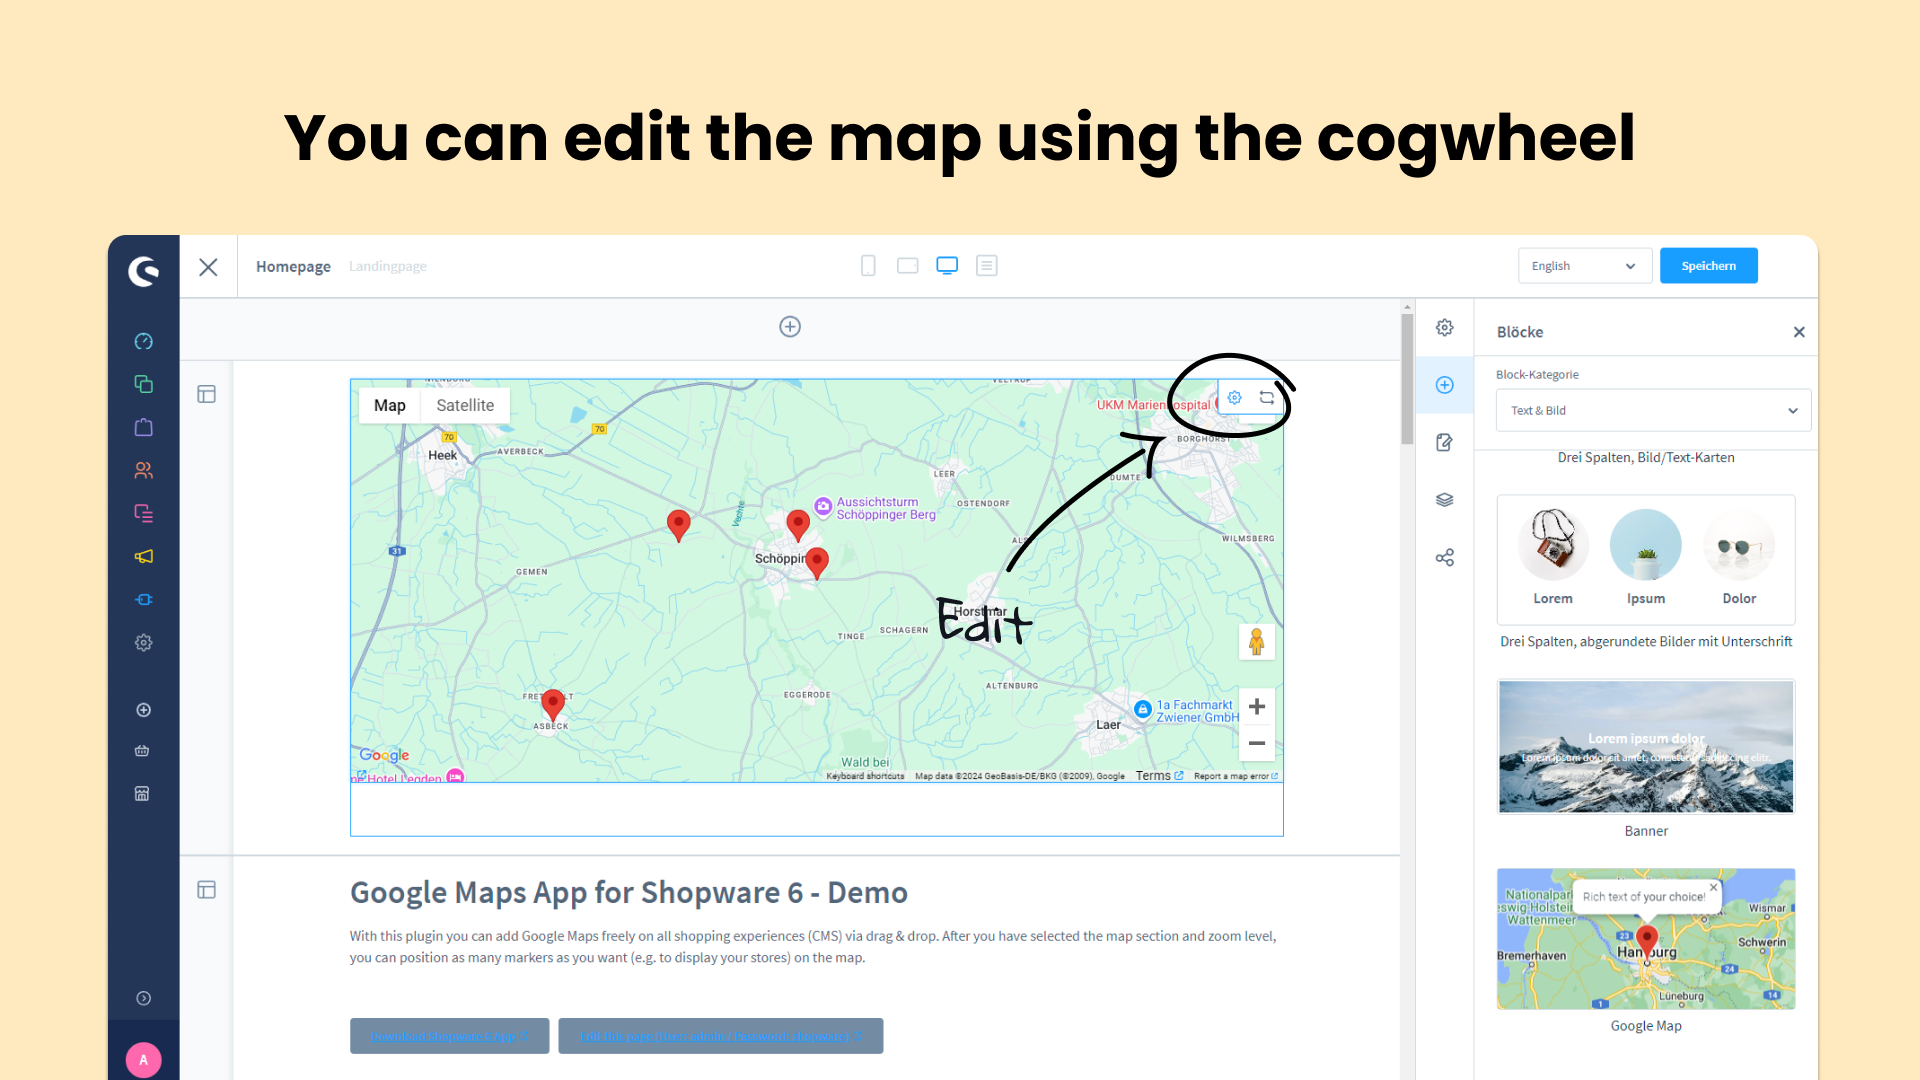
Task: Click the basket icon in left sidebar
Action: (142, 751)
